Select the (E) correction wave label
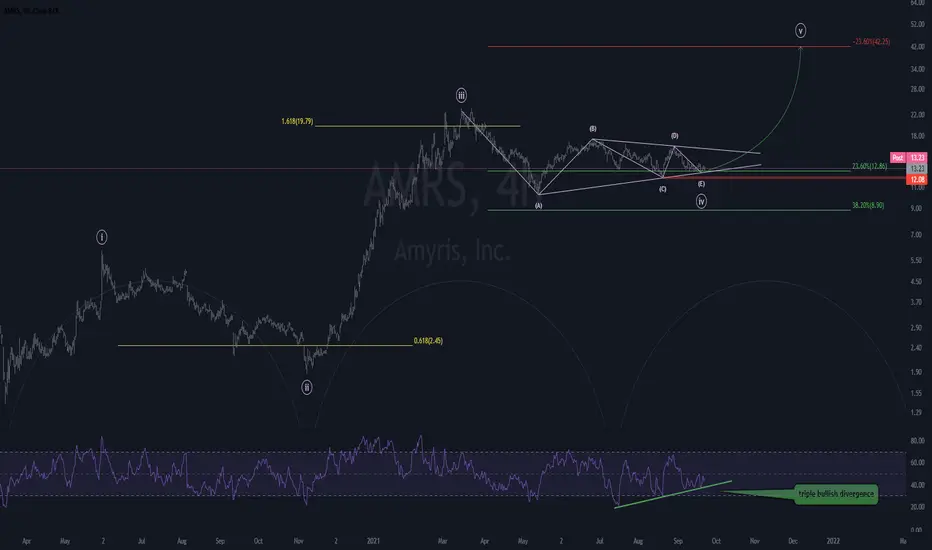 701,184
